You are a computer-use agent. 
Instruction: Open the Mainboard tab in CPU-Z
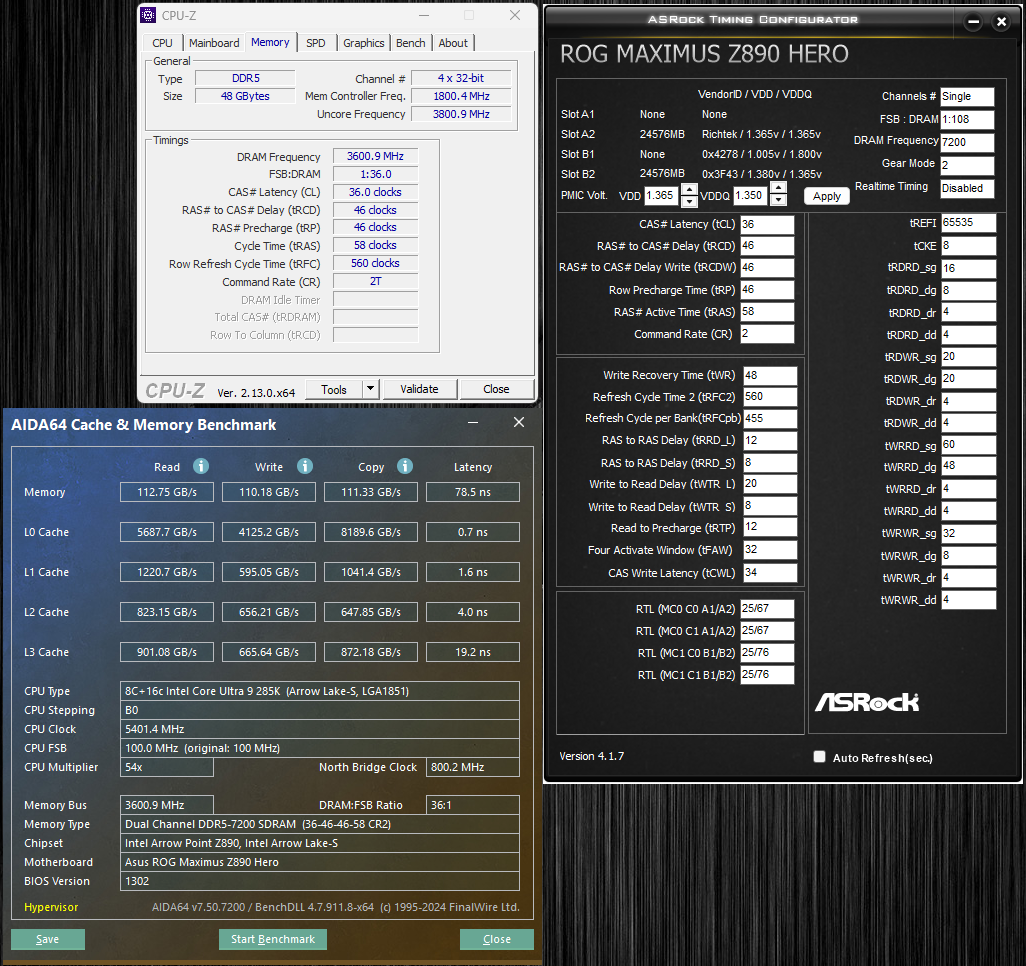214,43
